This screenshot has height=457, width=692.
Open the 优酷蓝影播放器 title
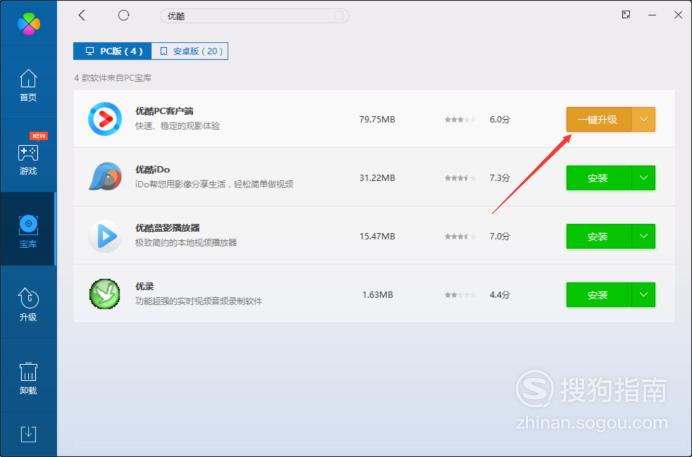167,228
